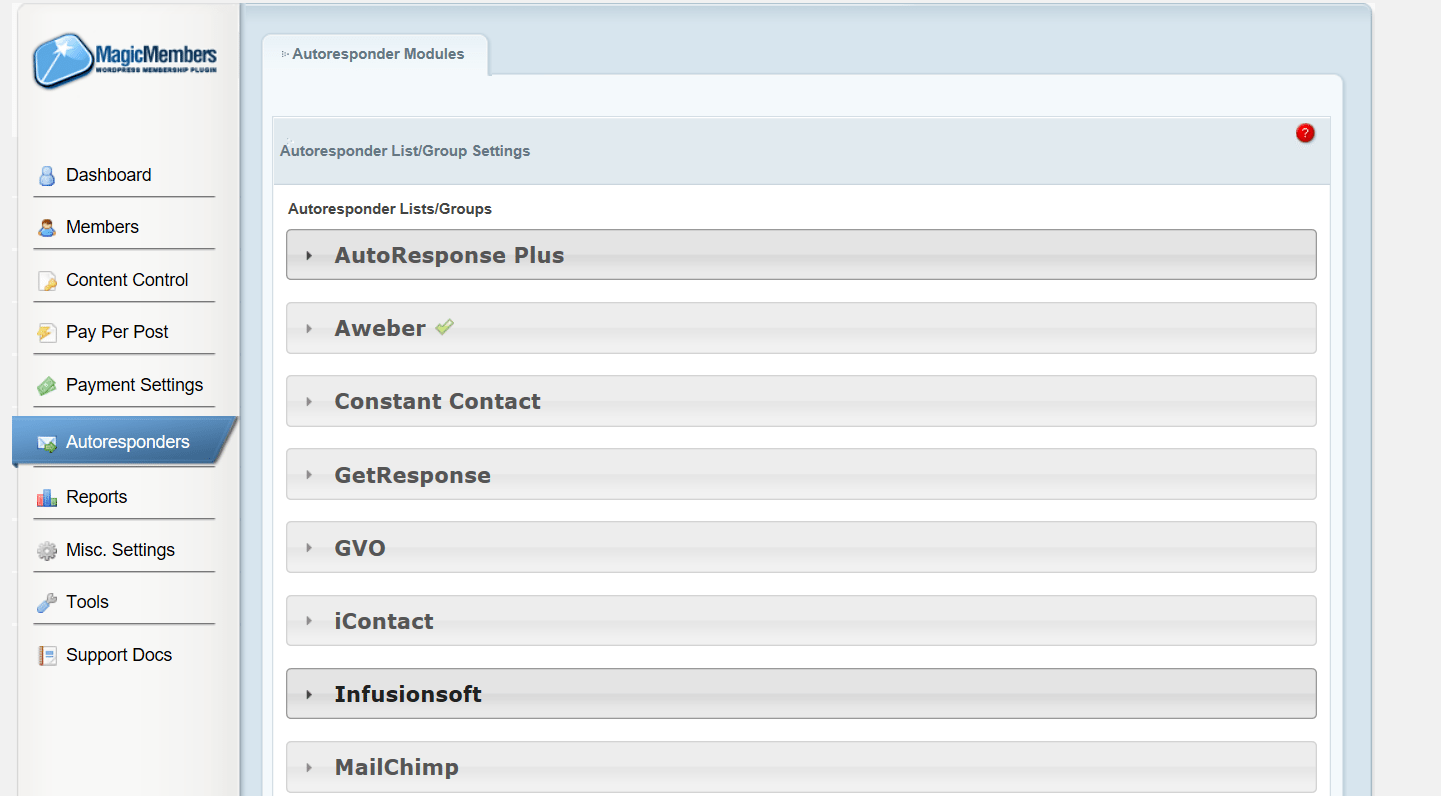Click the MagicMembers logo
This screenshot has width=1441, height=796.
coord(125,60)
